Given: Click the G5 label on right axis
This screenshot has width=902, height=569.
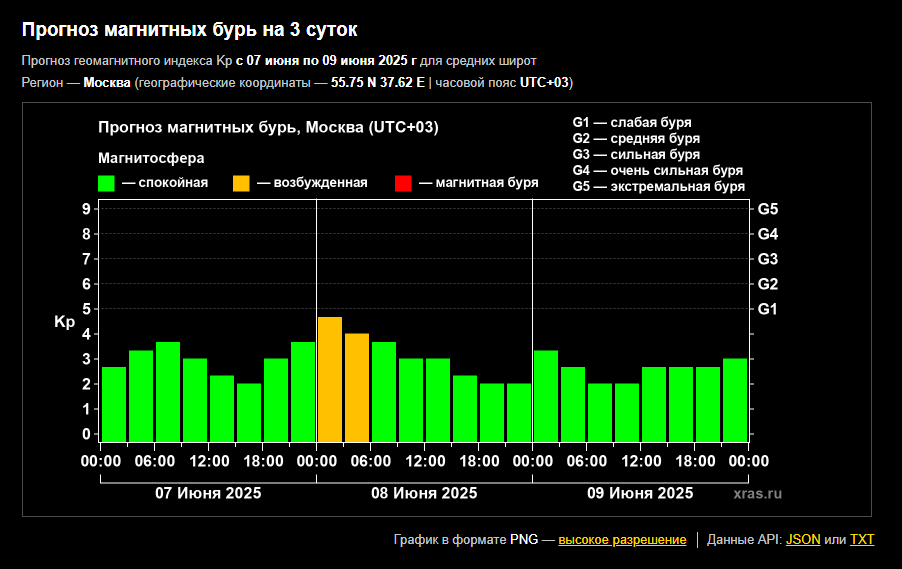Looking at the screenshot, I should 768,209.
